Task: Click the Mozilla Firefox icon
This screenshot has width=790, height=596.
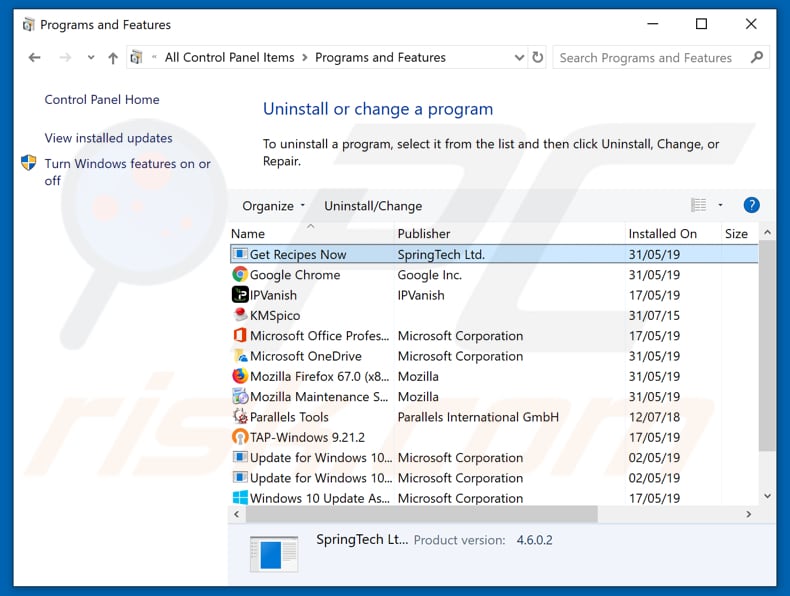Action: pyautogui.click(x=240, y=376)
